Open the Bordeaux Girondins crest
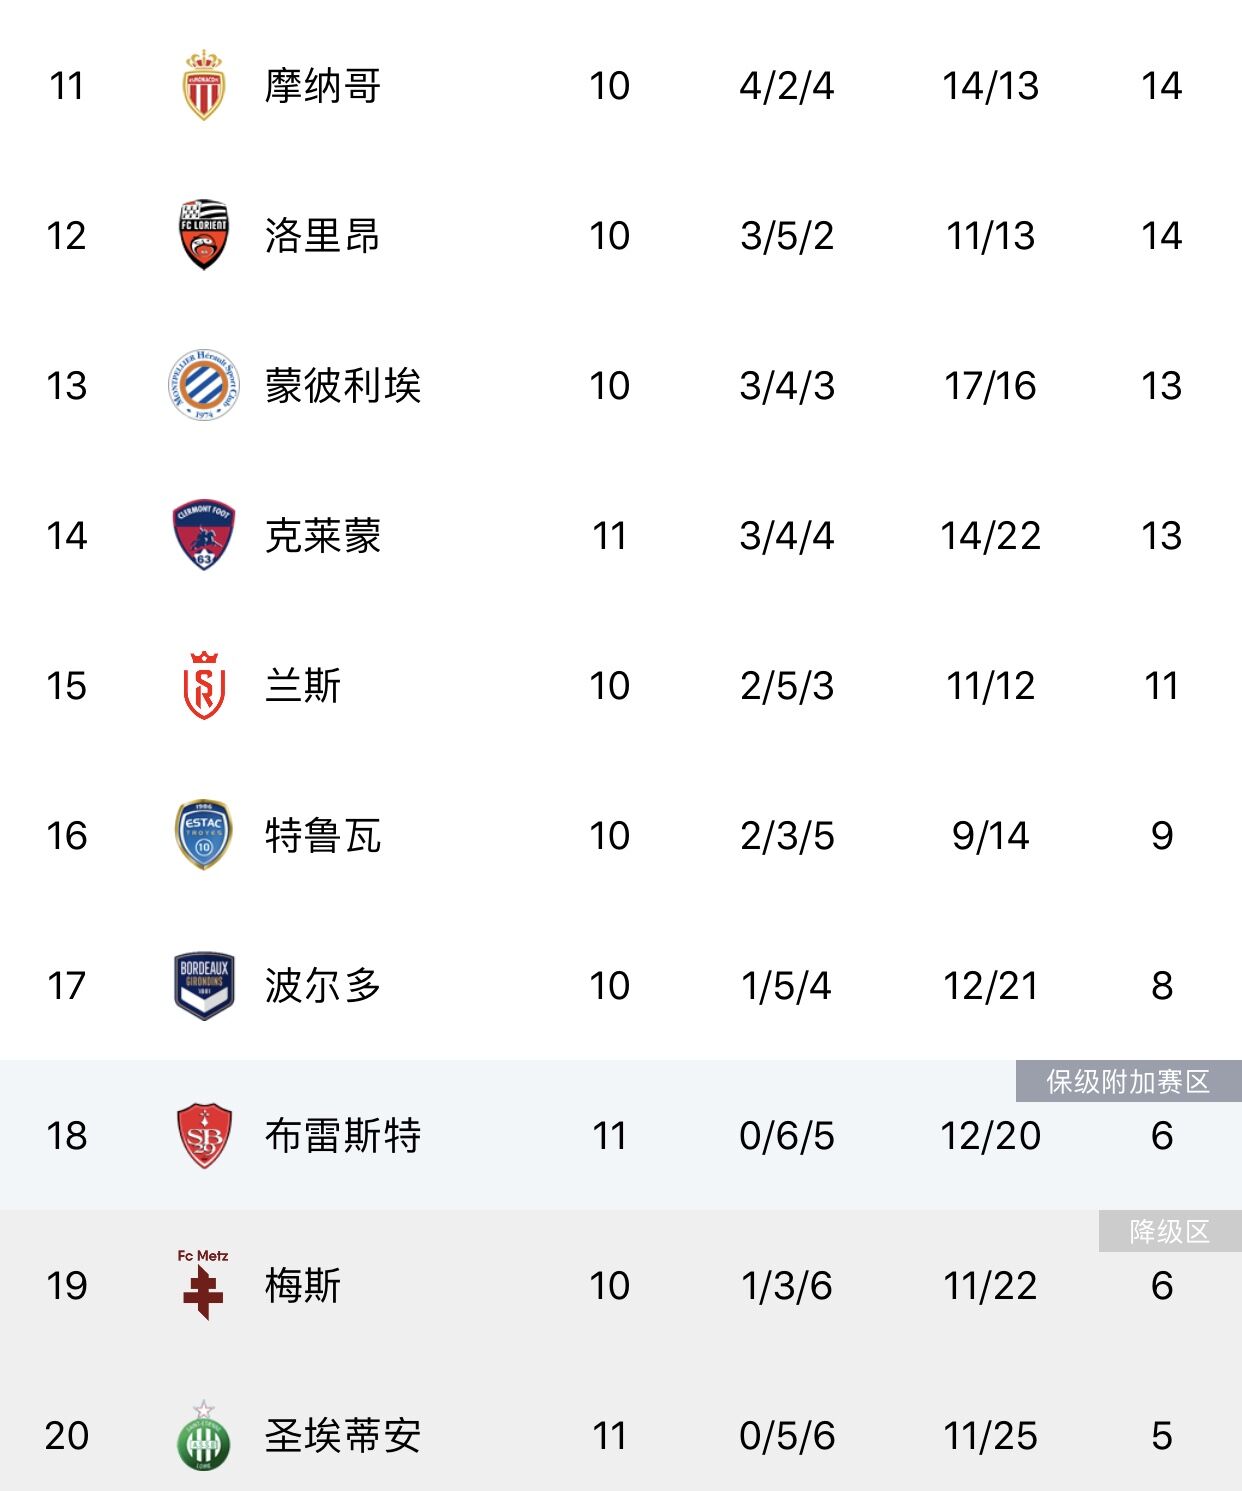The width and height of the screenshot is (1242, 1491). tap(204, 985)
